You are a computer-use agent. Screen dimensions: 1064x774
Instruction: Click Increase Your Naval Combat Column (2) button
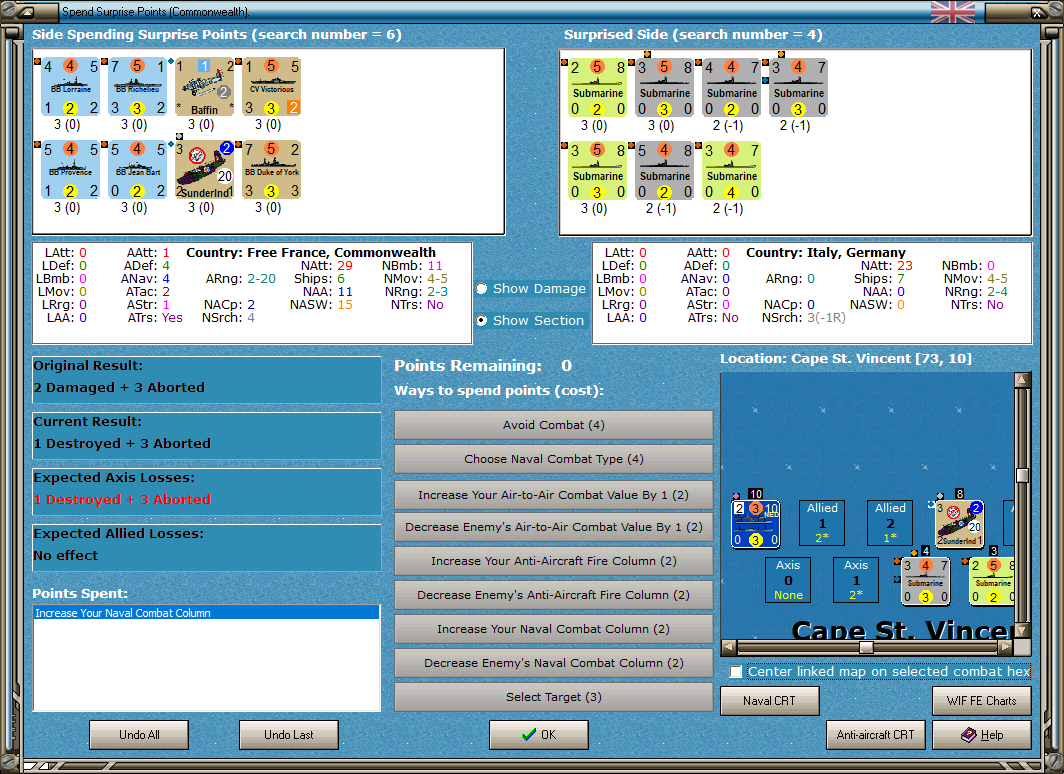tap(554, 629)
